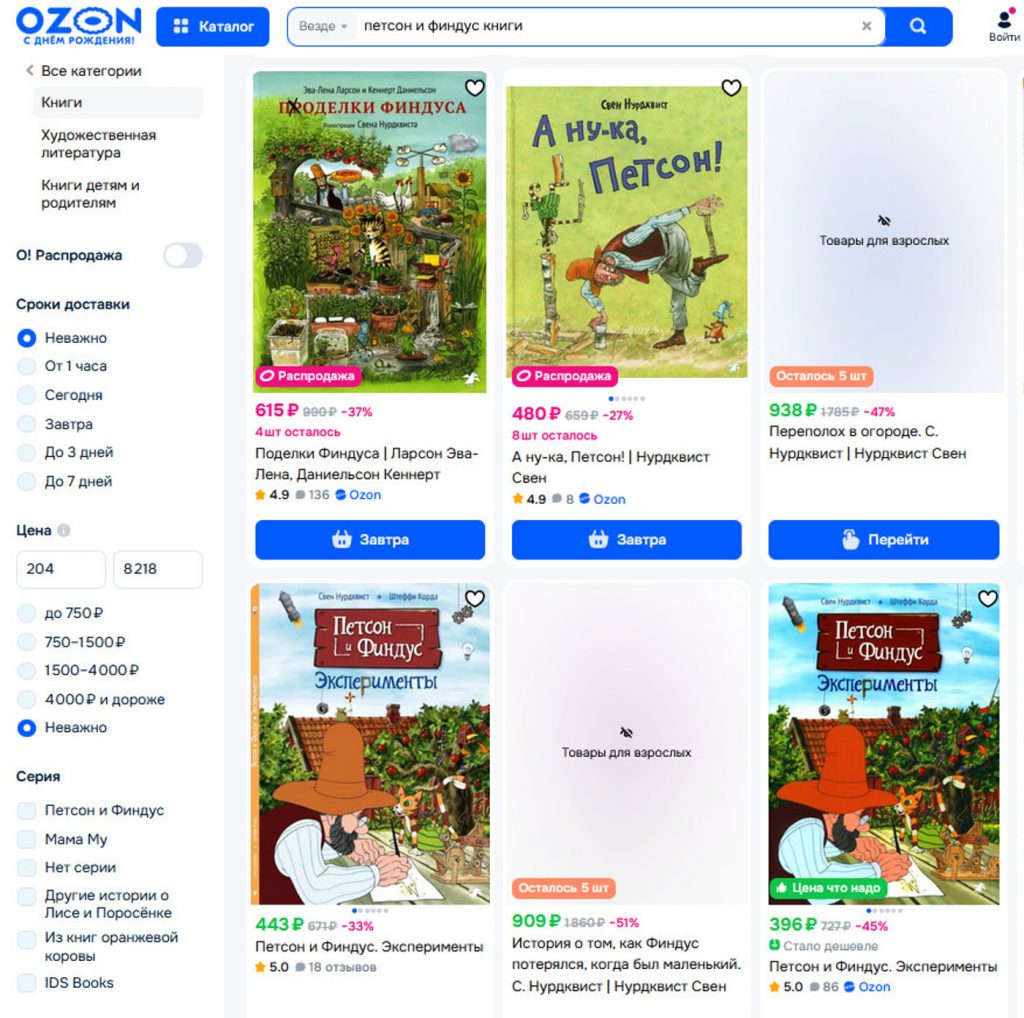Add Поделки Финдуса to cart via Завтра button

[370, 539]
